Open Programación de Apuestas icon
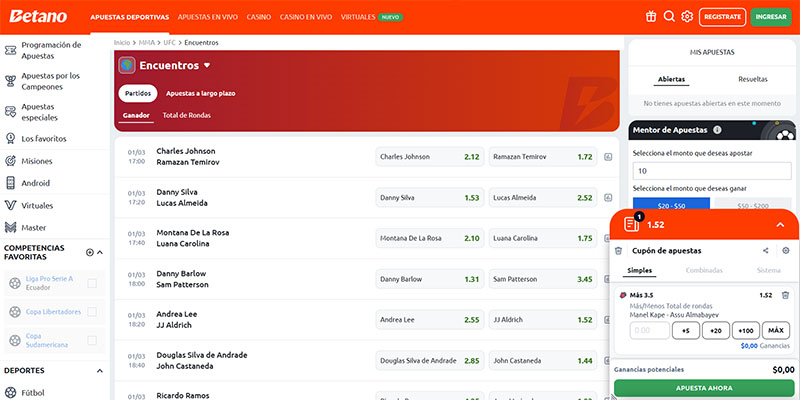800x400 pixels. 10,51
